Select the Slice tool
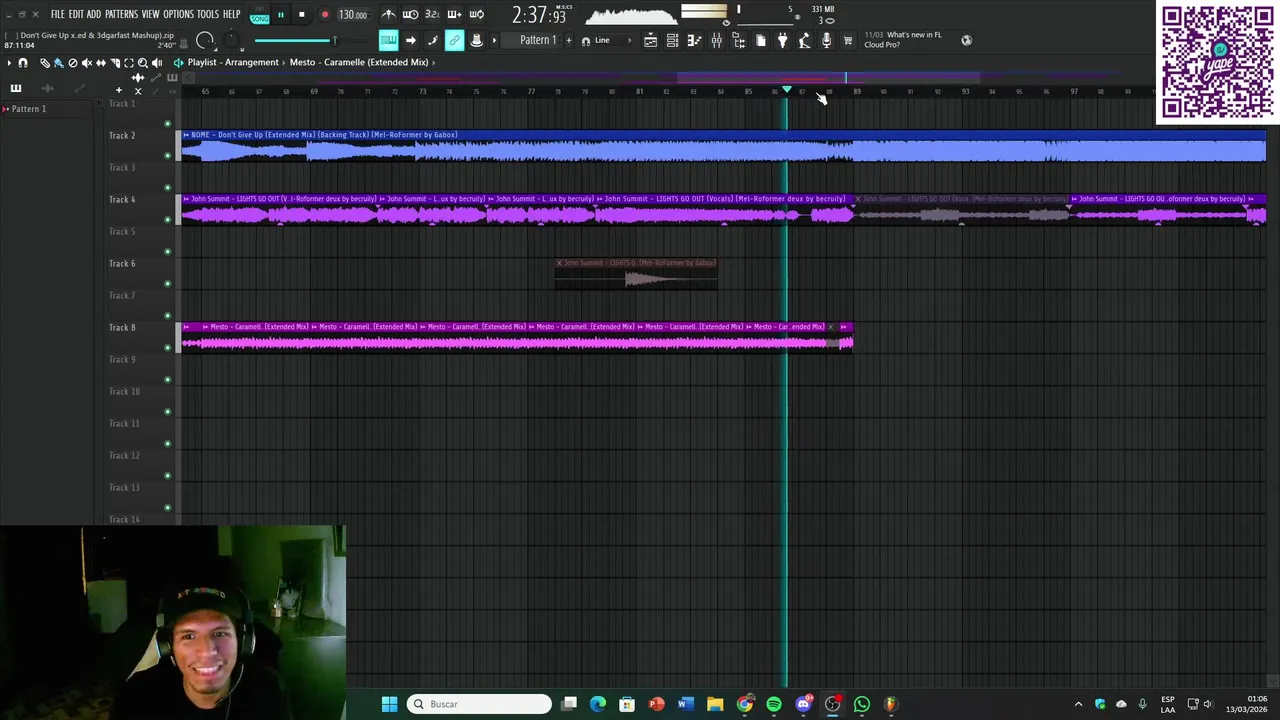1280x720 pixels. [115, 62]
